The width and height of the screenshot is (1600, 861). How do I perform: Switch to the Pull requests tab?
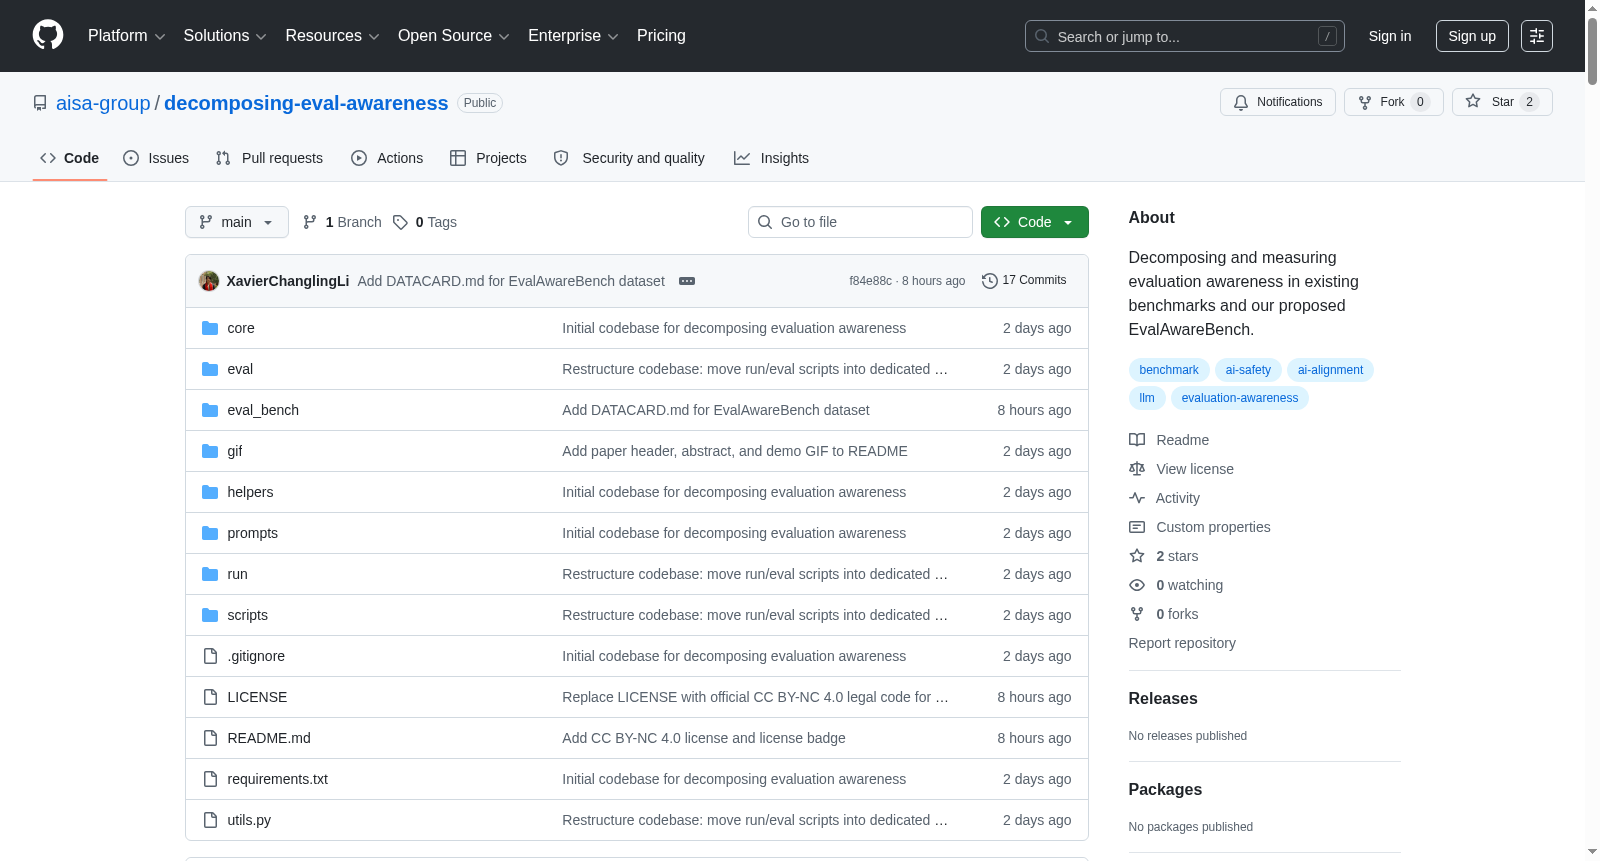point(269,158)
